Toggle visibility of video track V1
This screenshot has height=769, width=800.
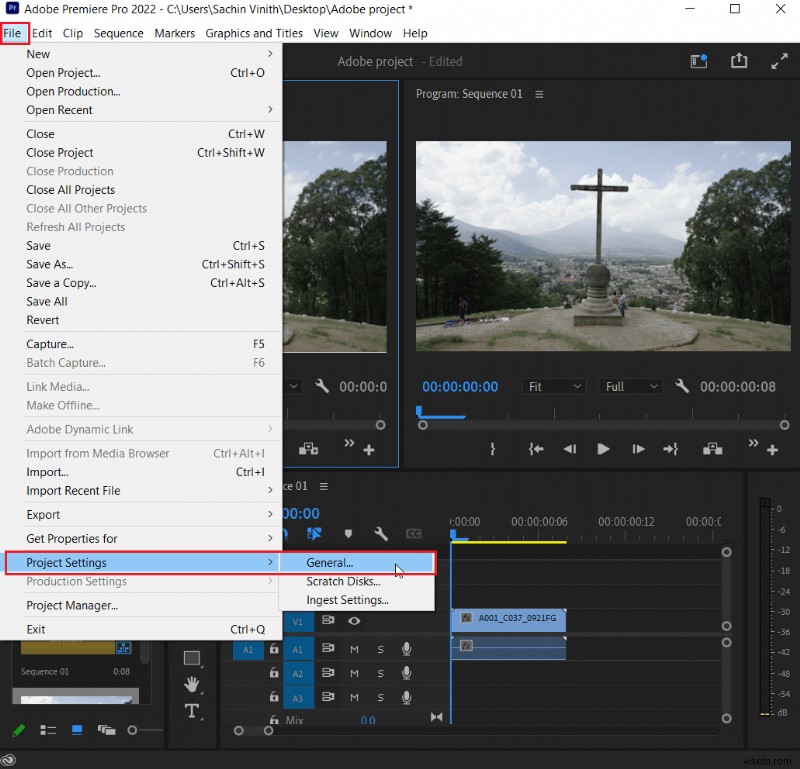pyautogui.click(x=354, y=622)
